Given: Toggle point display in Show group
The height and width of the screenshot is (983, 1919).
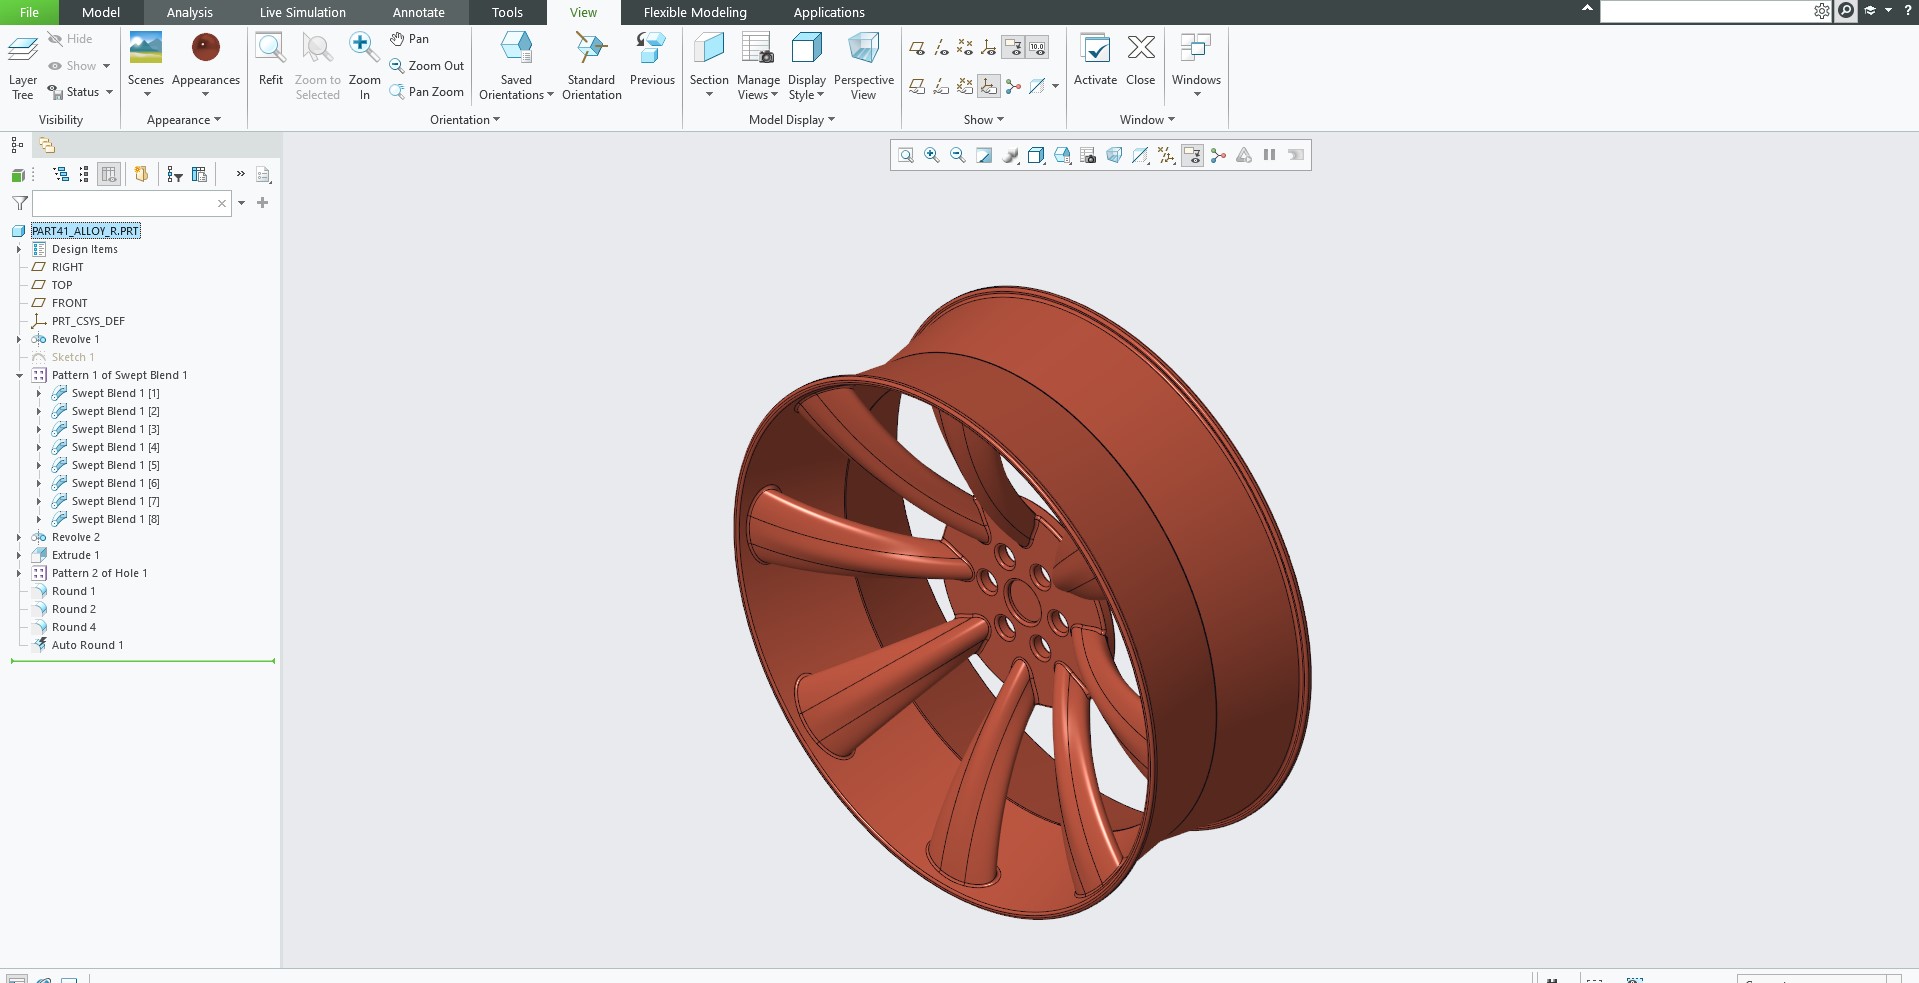Looking at the screenshot, I should 965,47.
